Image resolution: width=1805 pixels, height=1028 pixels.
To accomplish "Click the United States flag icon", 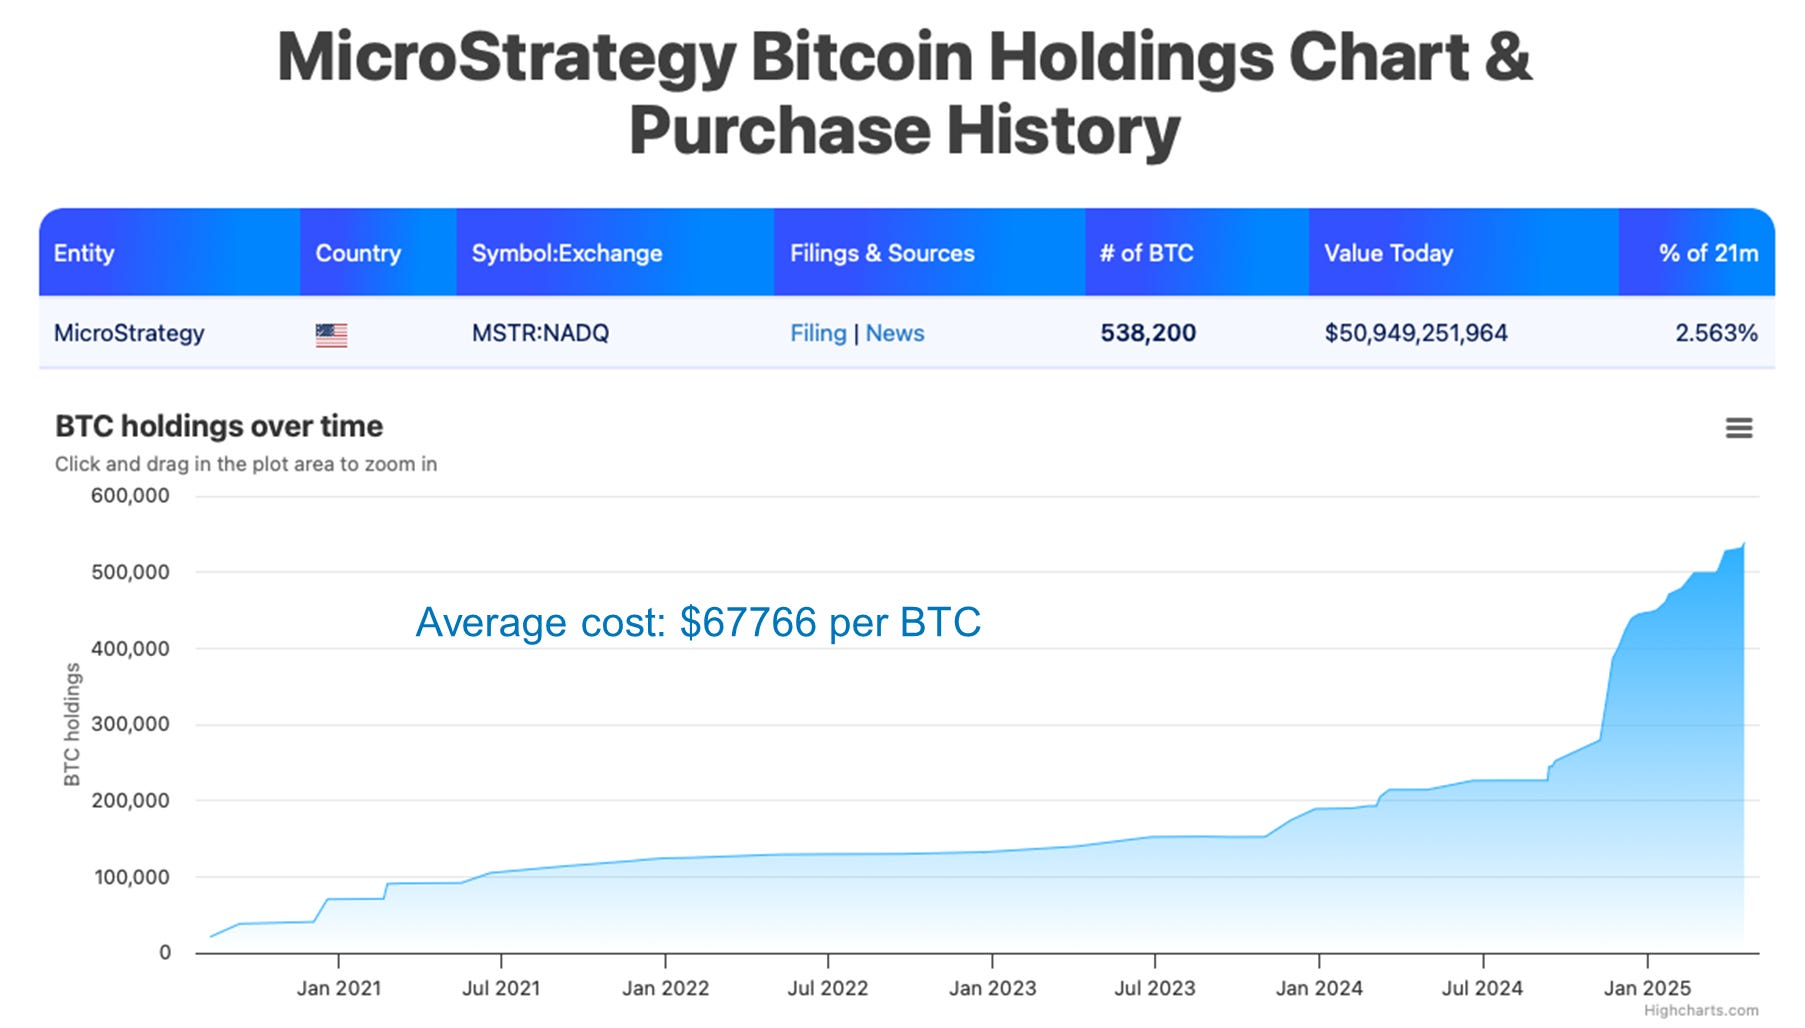I will (x=330, y=333).
